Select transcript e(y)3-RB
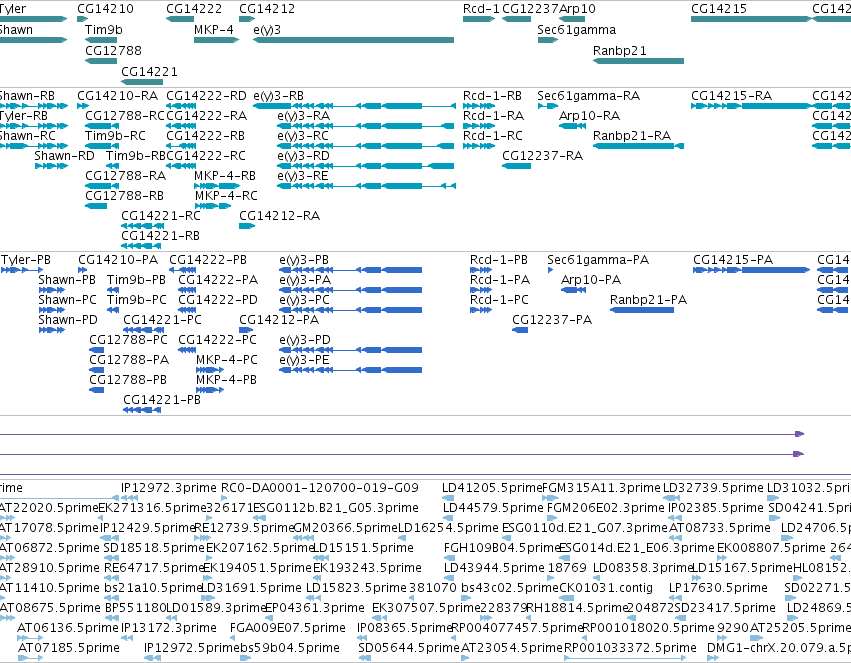The width and height of the screenshot is (851, 663). [x=354, y=106]
